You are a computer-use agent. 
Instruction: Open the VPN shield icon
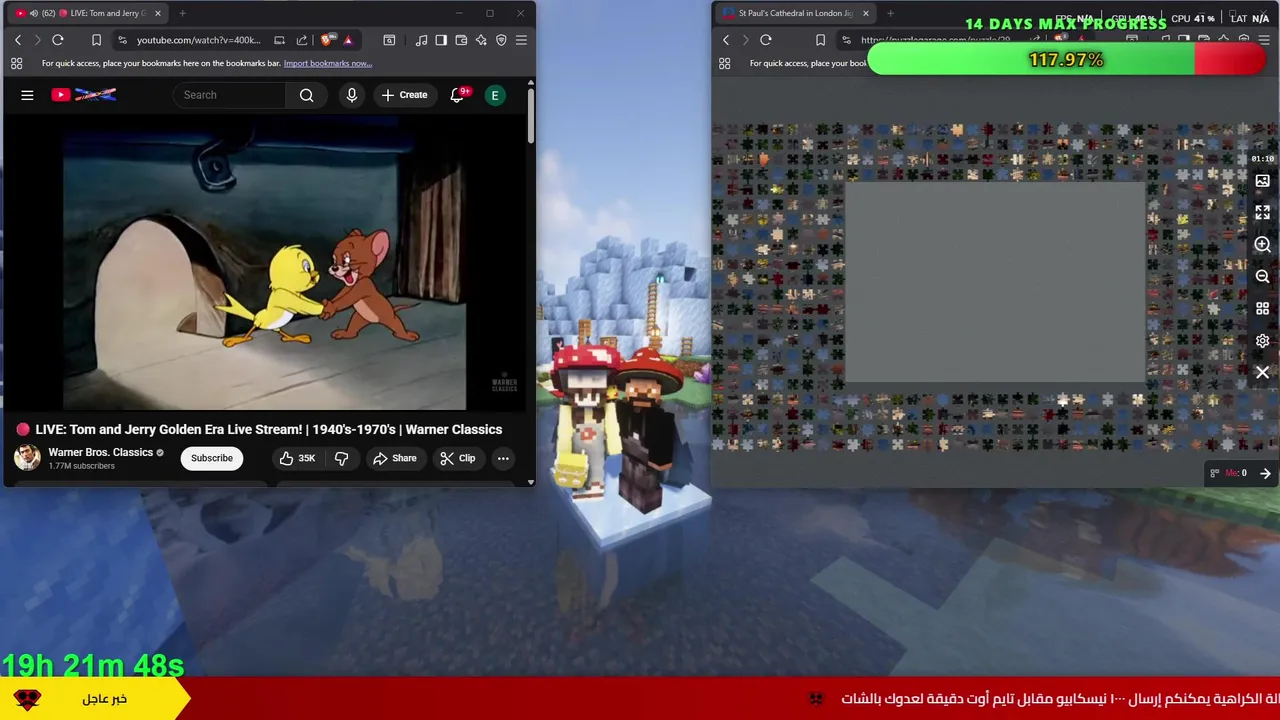pos(501,40)
